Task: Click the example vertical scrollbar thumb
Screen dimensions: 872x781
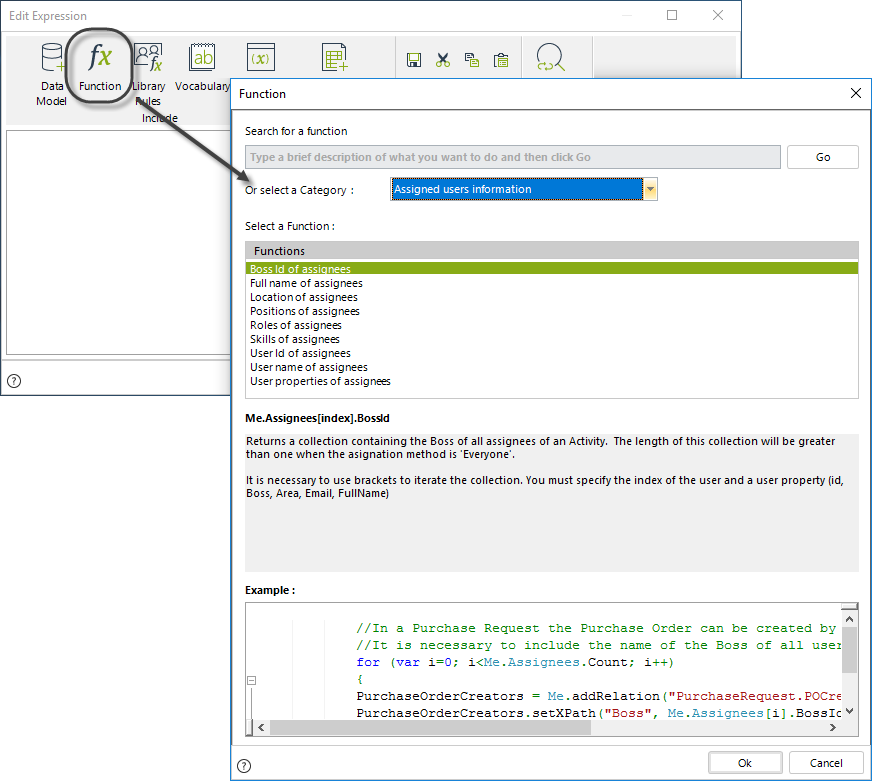Action: coord(849,650)
